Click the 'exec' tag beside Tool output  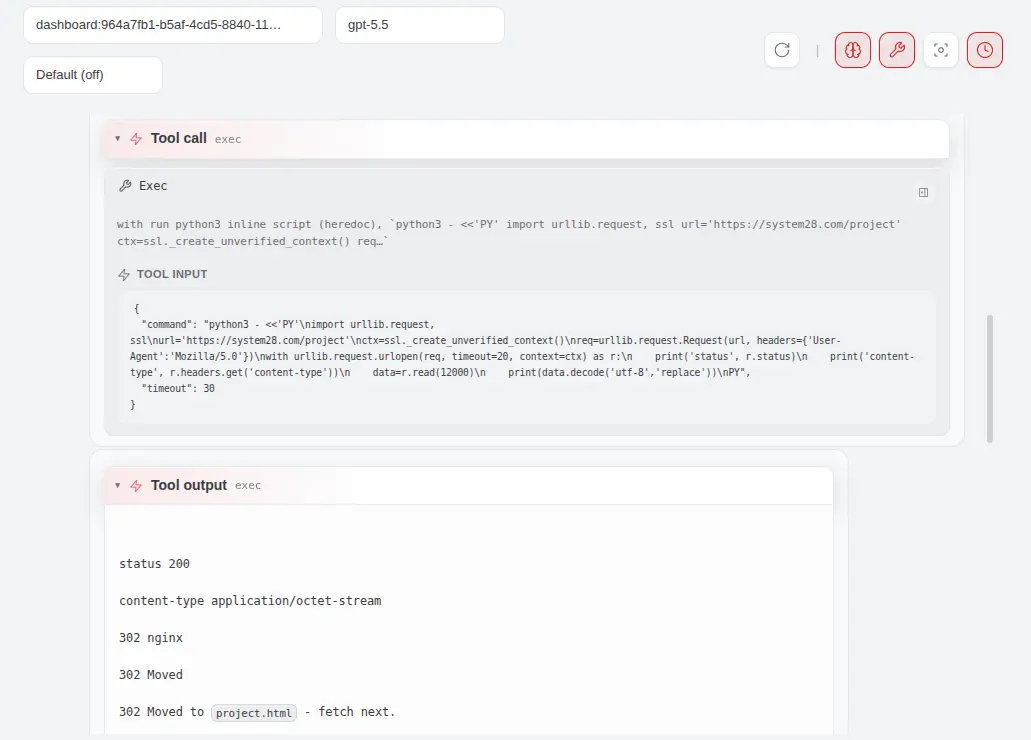click(x=248, y=485)
